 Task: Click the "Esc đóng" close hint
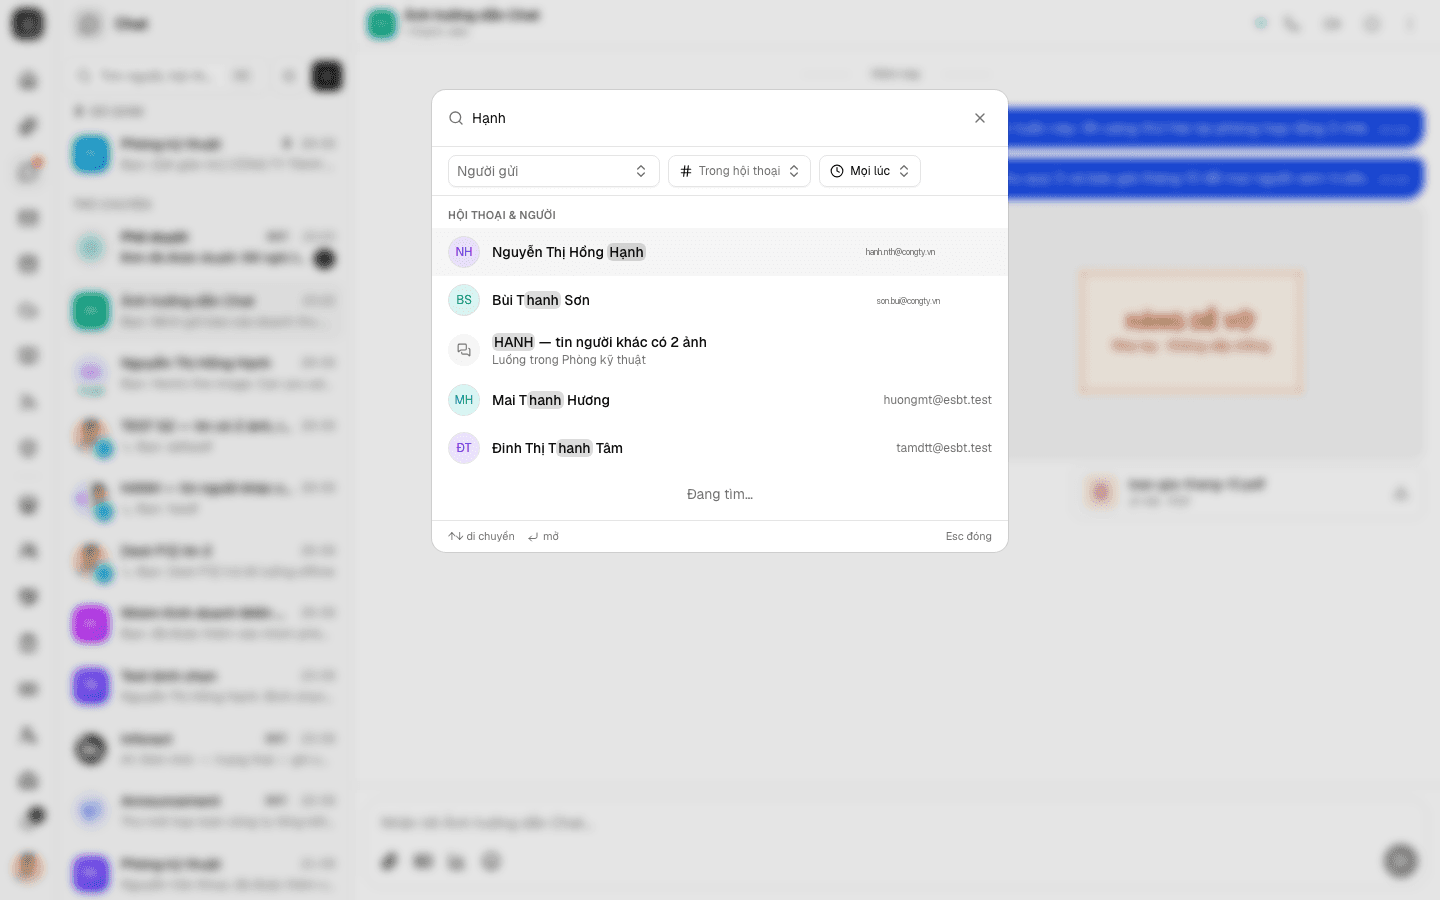pyautogui.click(x=969, y=537)
